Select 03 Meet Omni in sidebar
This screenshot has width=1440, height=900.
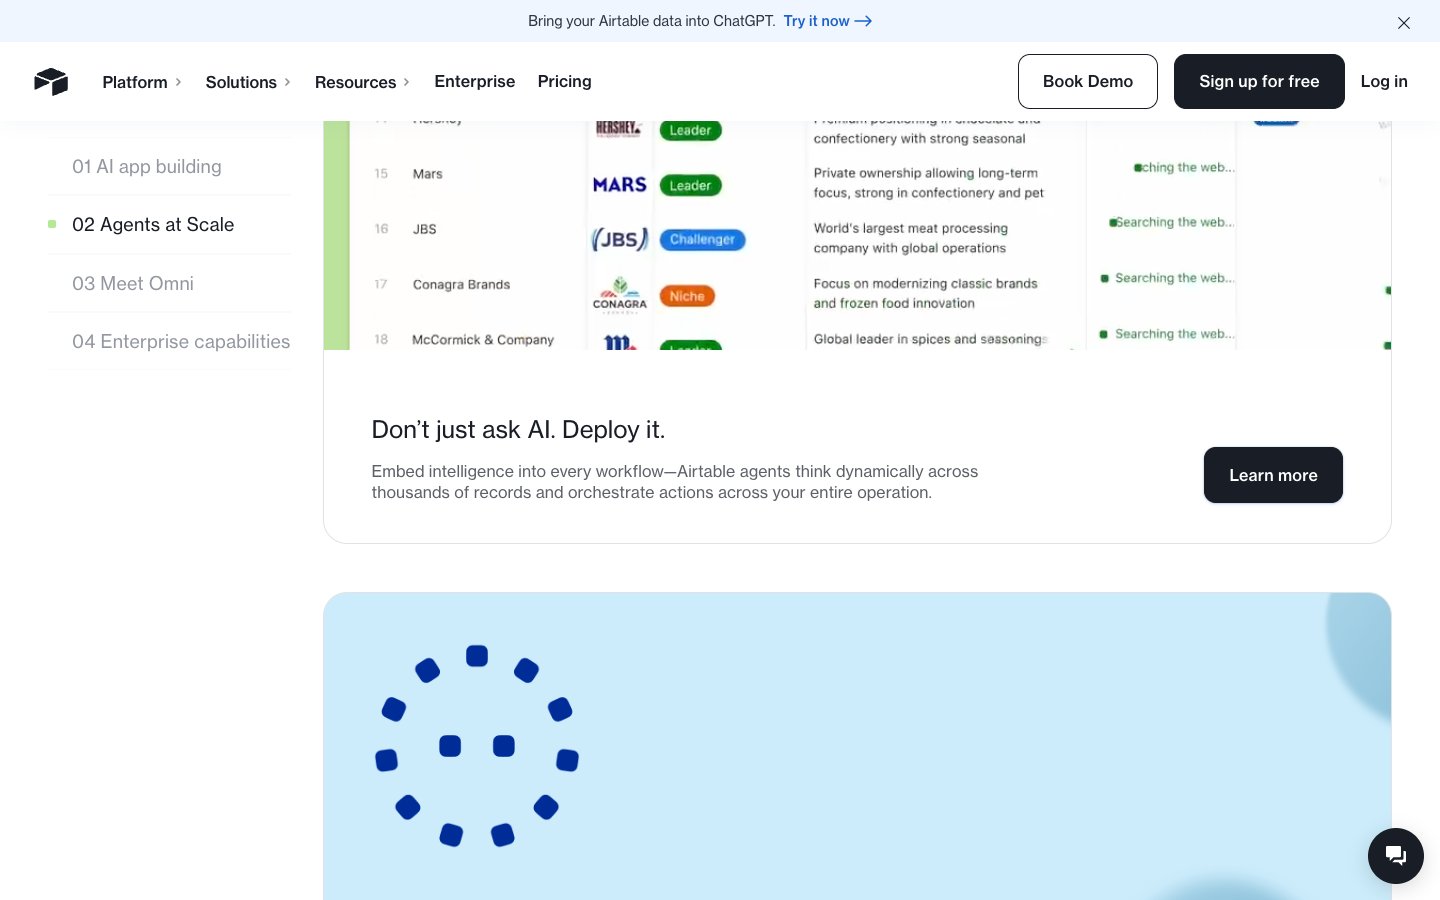coord(133,284)
